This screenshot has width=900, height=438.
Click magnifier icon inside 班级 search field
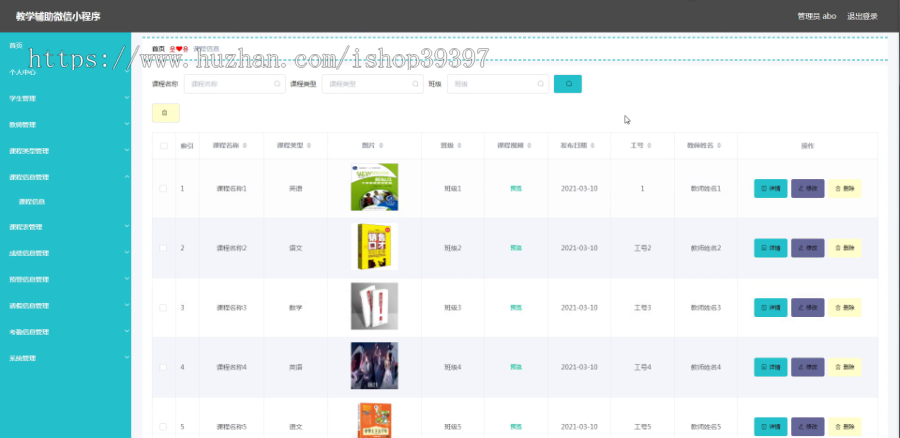(541, 84)
